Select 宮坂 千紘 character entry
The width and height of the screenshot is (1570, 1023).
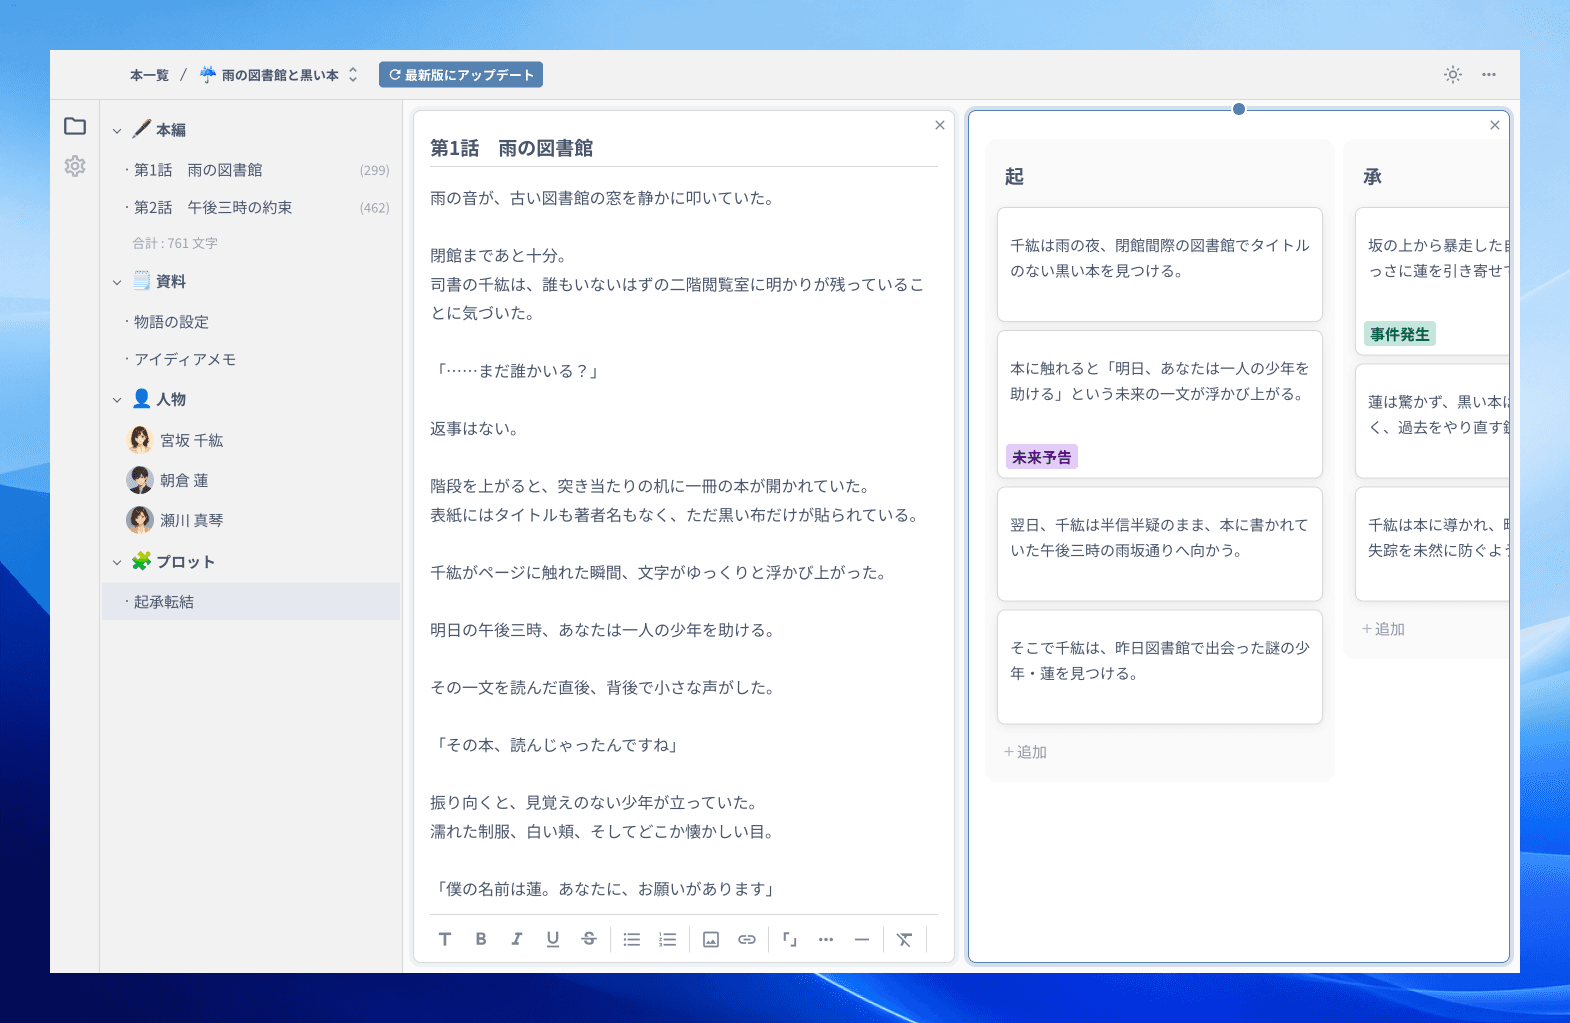(251, 440)
